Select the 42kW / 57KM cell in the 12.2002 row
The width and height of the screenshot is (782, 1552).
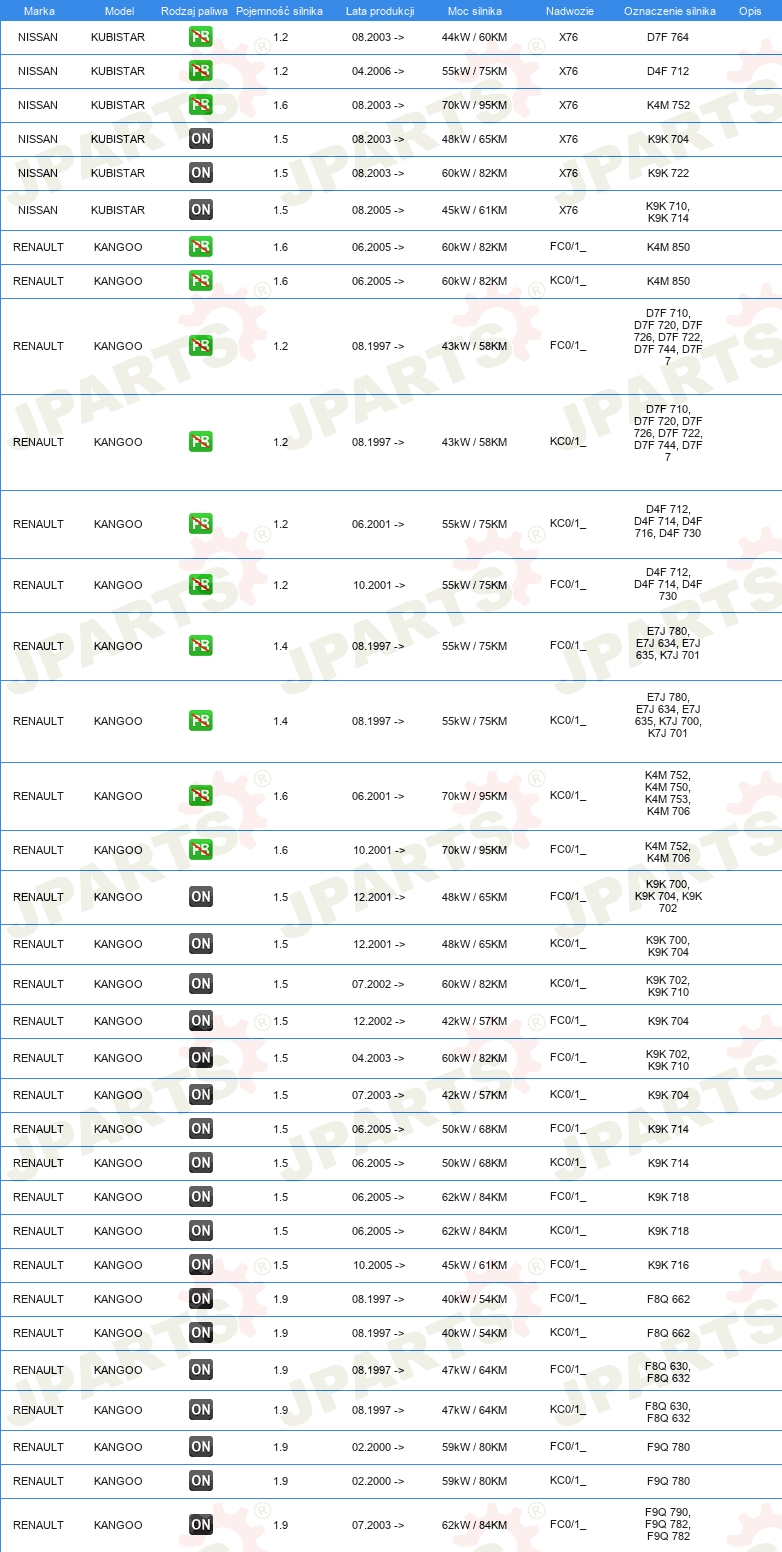pyautogui.click(x=474, y=1021)
